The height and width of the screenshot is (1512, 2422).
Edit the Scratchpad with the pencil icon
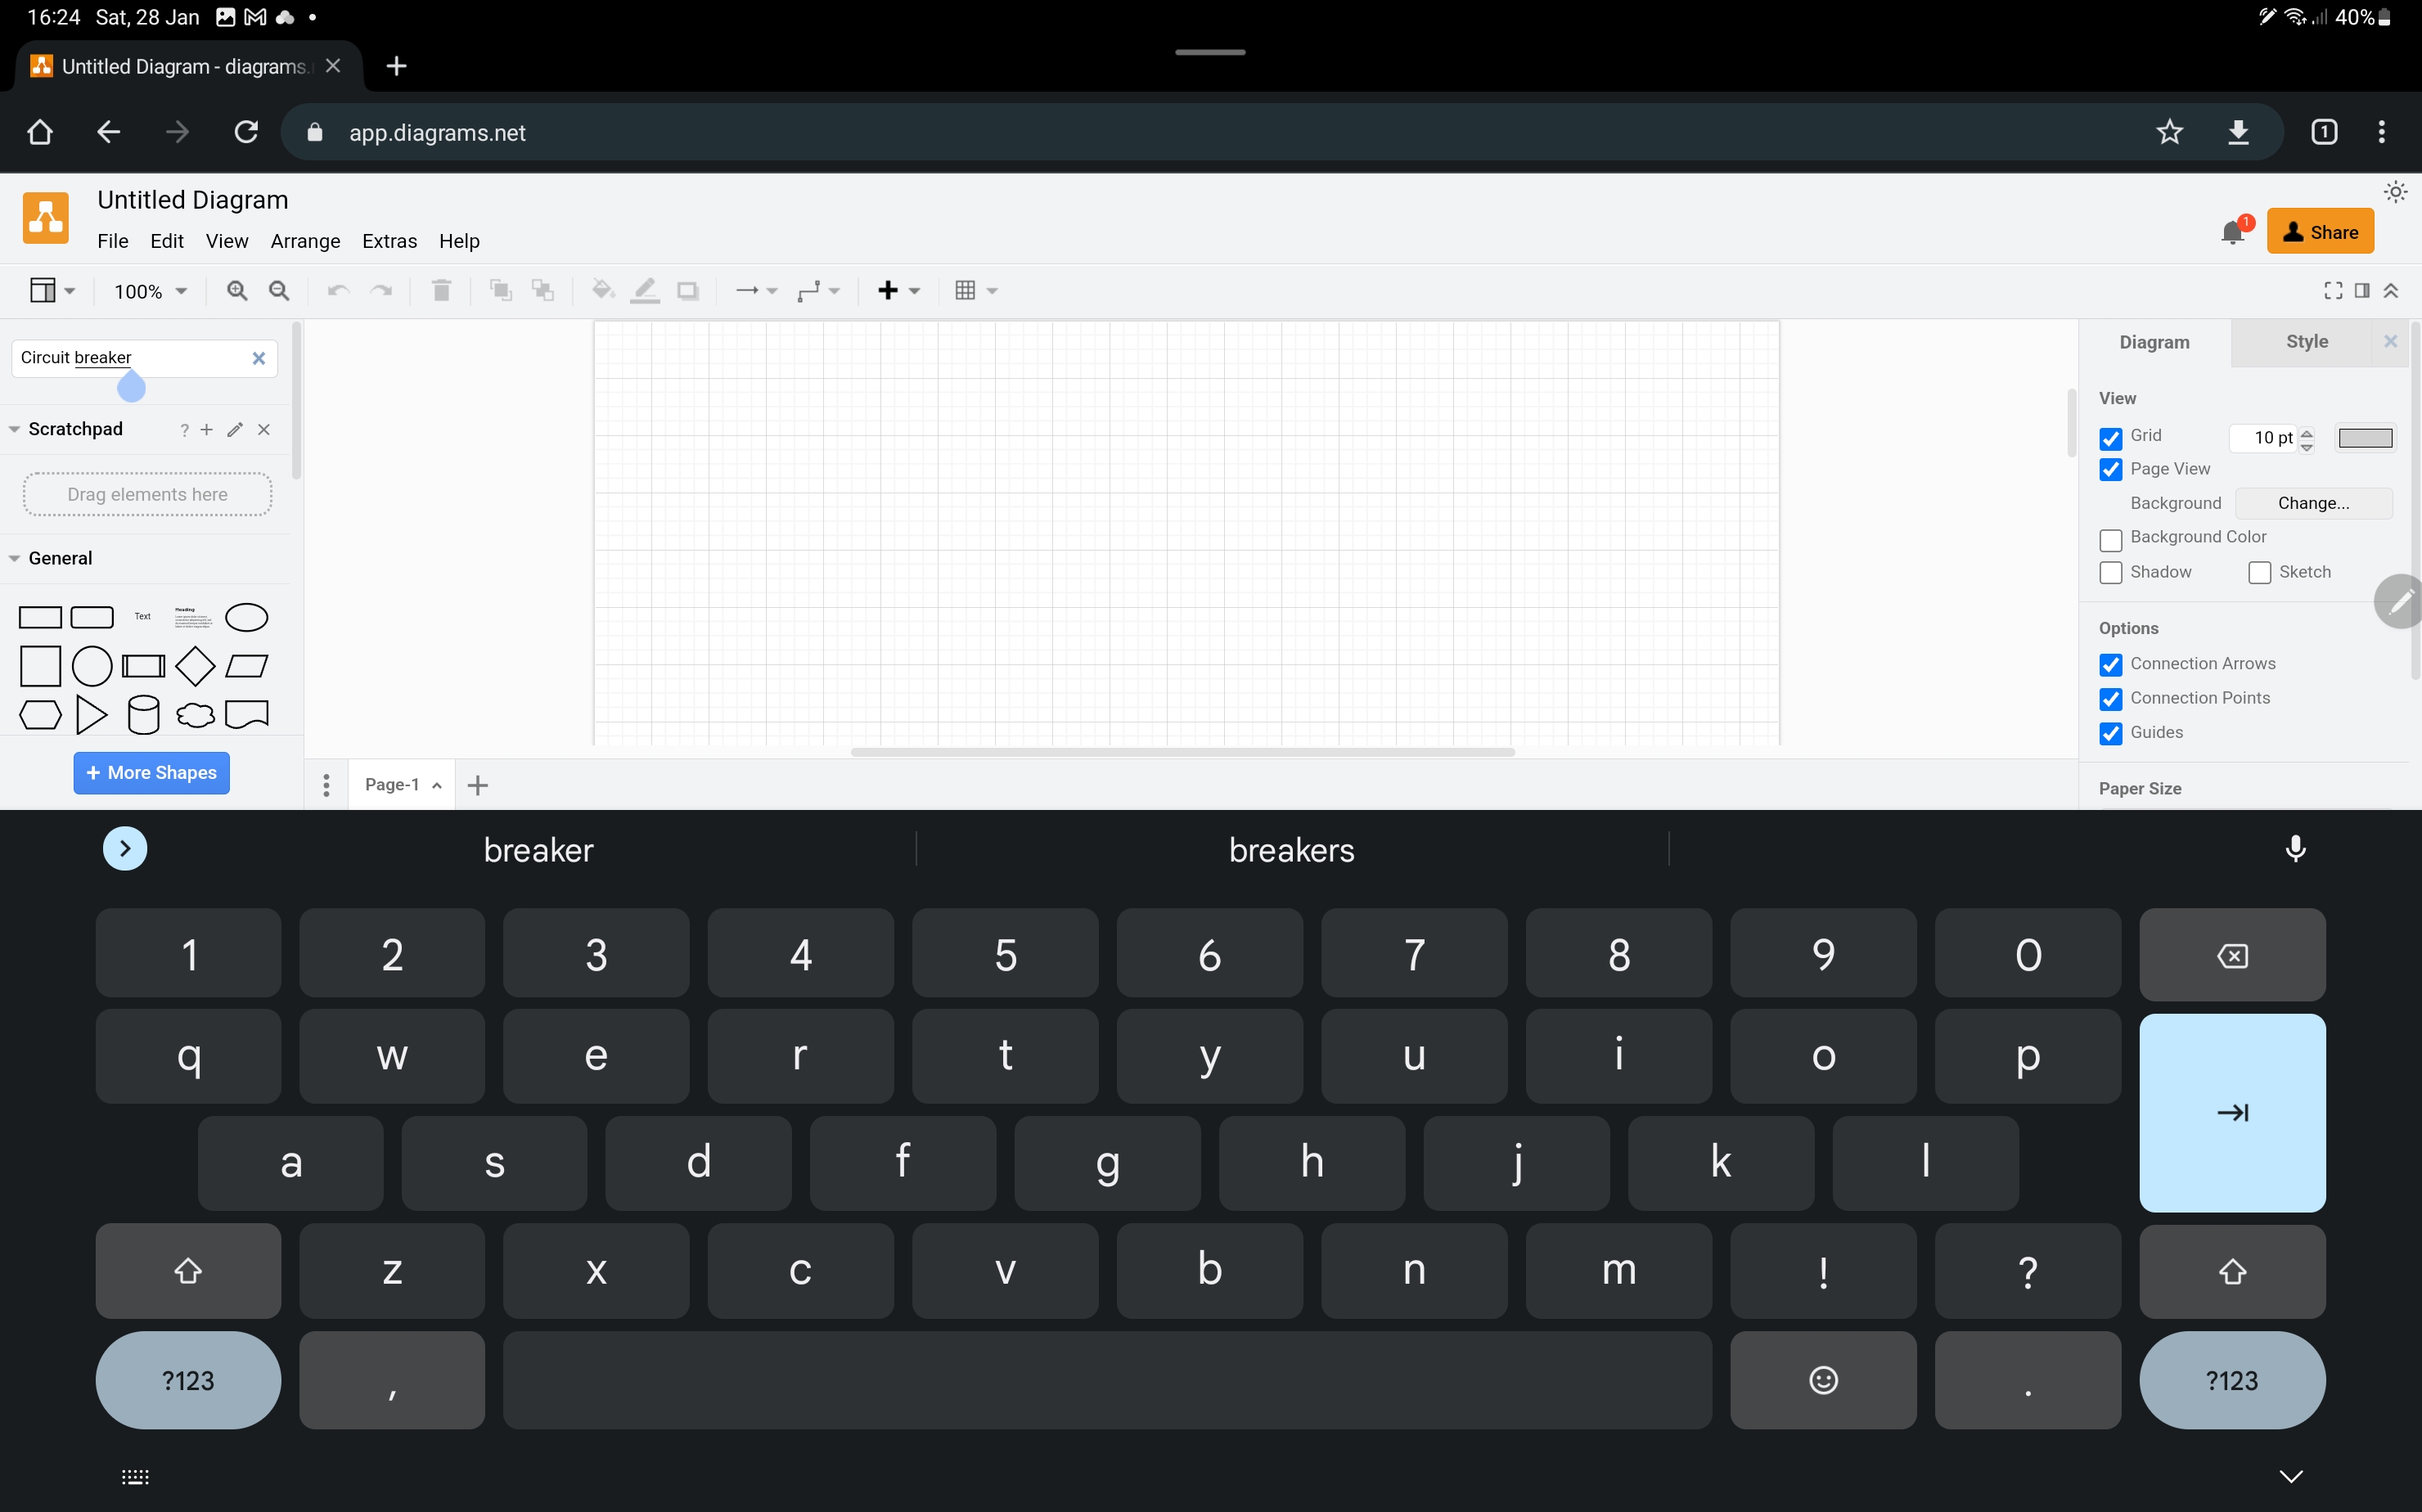235,429
